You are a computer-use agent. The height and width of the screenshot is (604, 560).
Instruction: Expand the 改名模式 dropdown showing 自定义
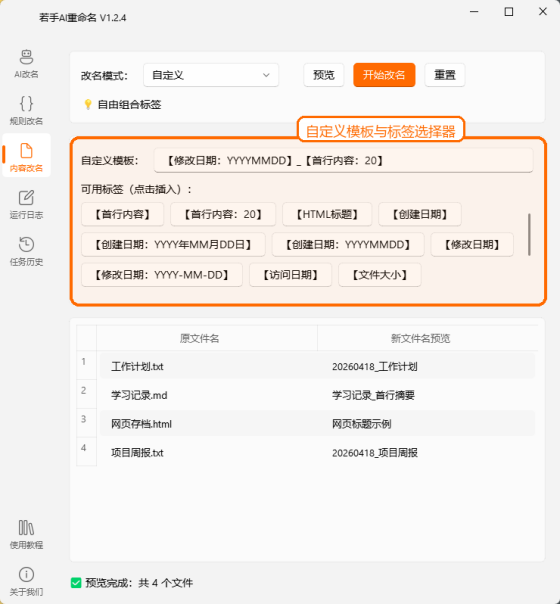(211, 75)
